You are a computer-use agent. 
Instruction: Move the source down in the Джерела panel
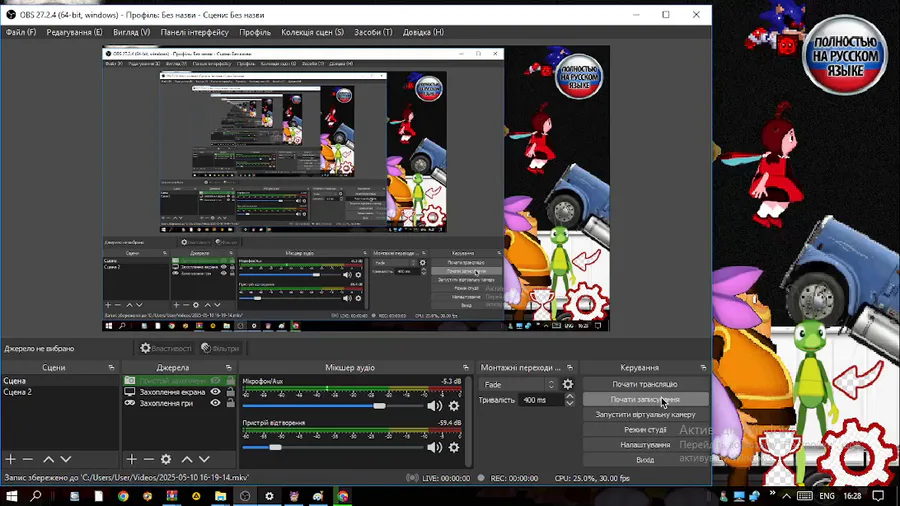pyautogui.click(x=204, y=459)
